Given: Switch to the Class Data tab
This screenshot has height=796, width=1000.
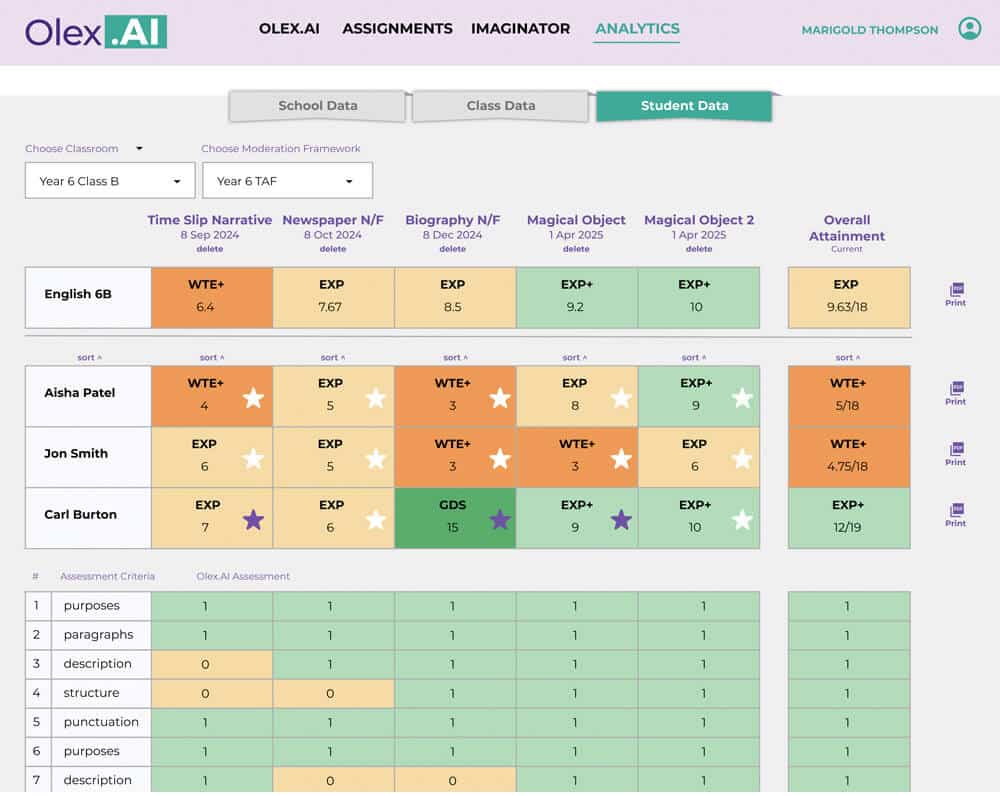Looking at the screenshot, I should coord(501,106).
